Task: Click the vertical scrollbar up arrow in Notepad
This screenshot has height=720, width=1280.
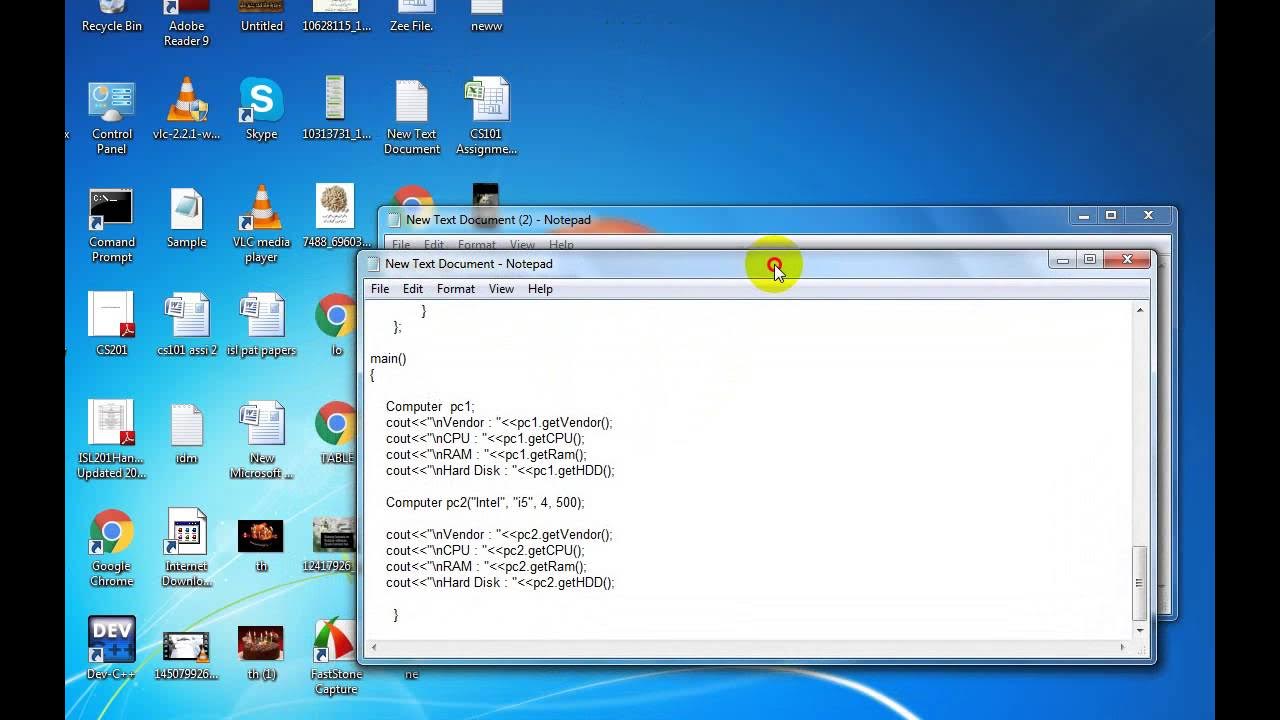Action: 1140,310
